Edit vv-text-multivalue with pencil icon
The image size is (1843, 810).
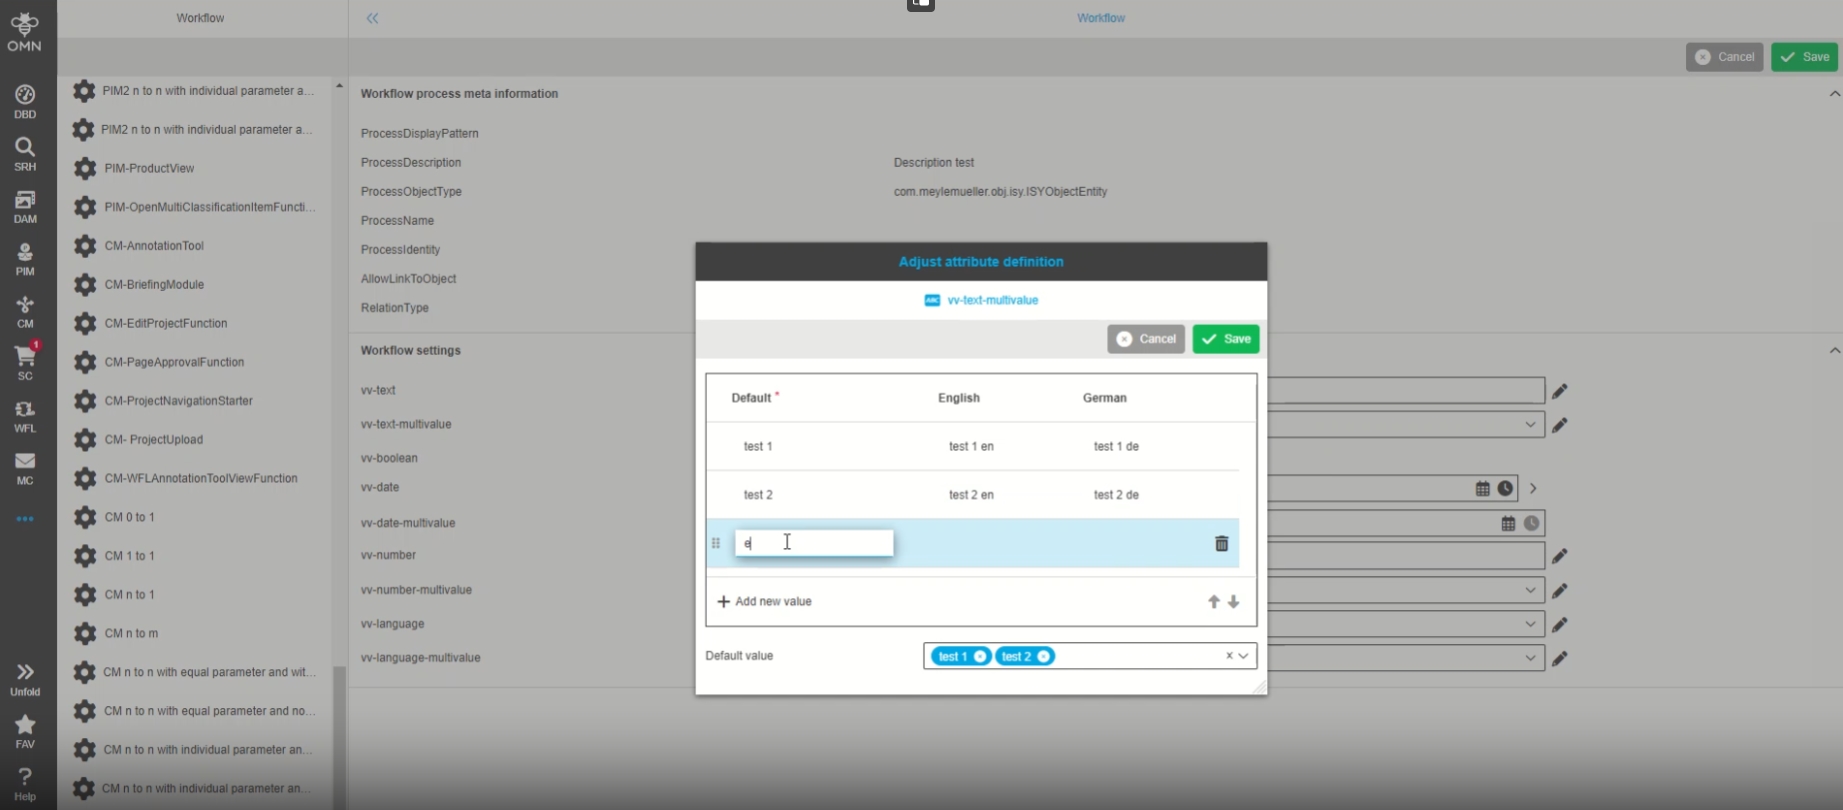tap(1559, 425)
